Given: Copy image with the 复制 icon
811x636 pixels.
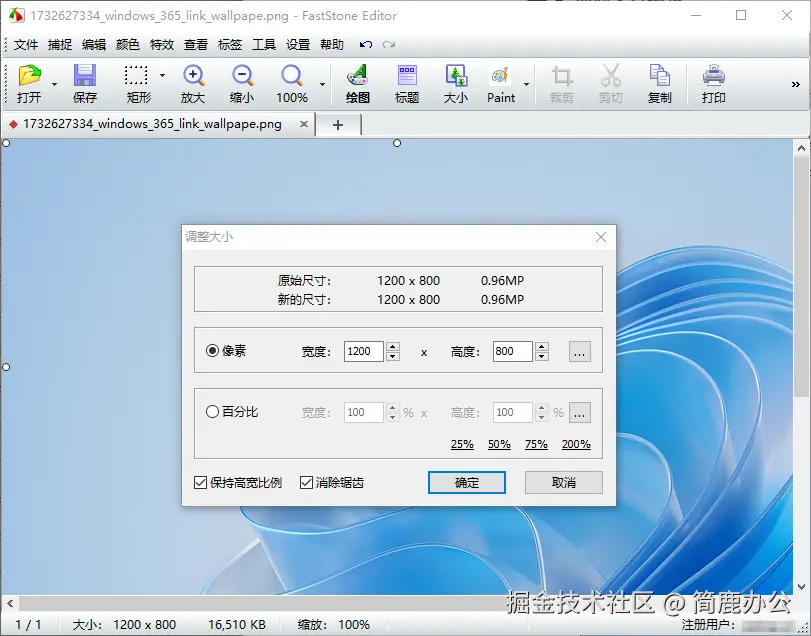Looking at the screenshot, I should 659,83.
